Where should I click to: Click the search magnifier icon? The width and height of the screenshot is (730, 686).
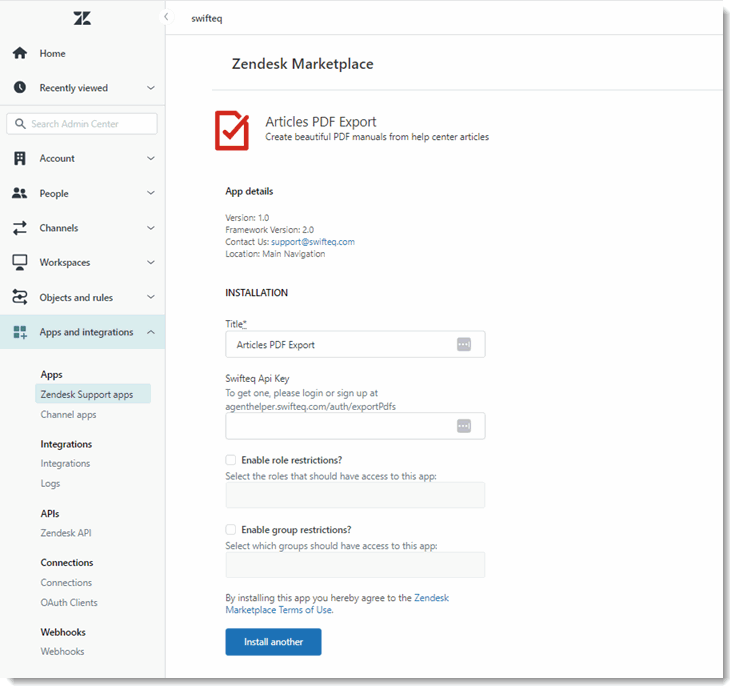point(20,123)
